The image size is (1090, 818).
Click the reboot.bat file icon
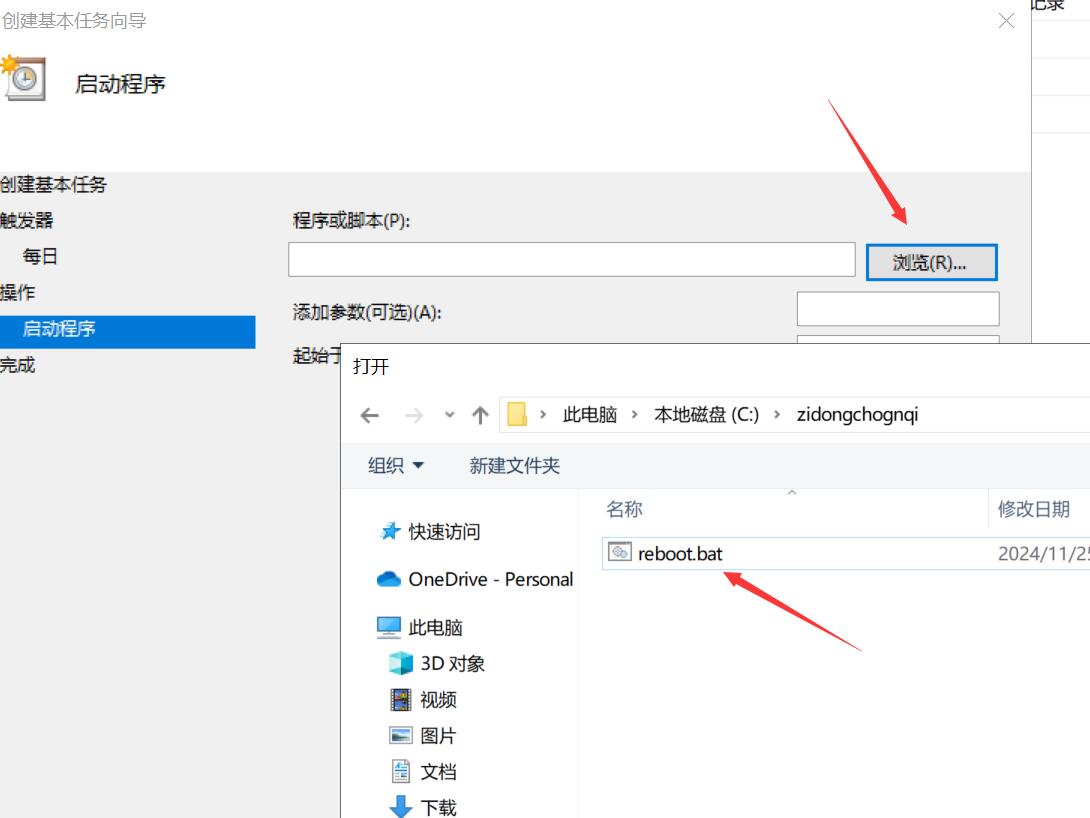coord(619,553)
